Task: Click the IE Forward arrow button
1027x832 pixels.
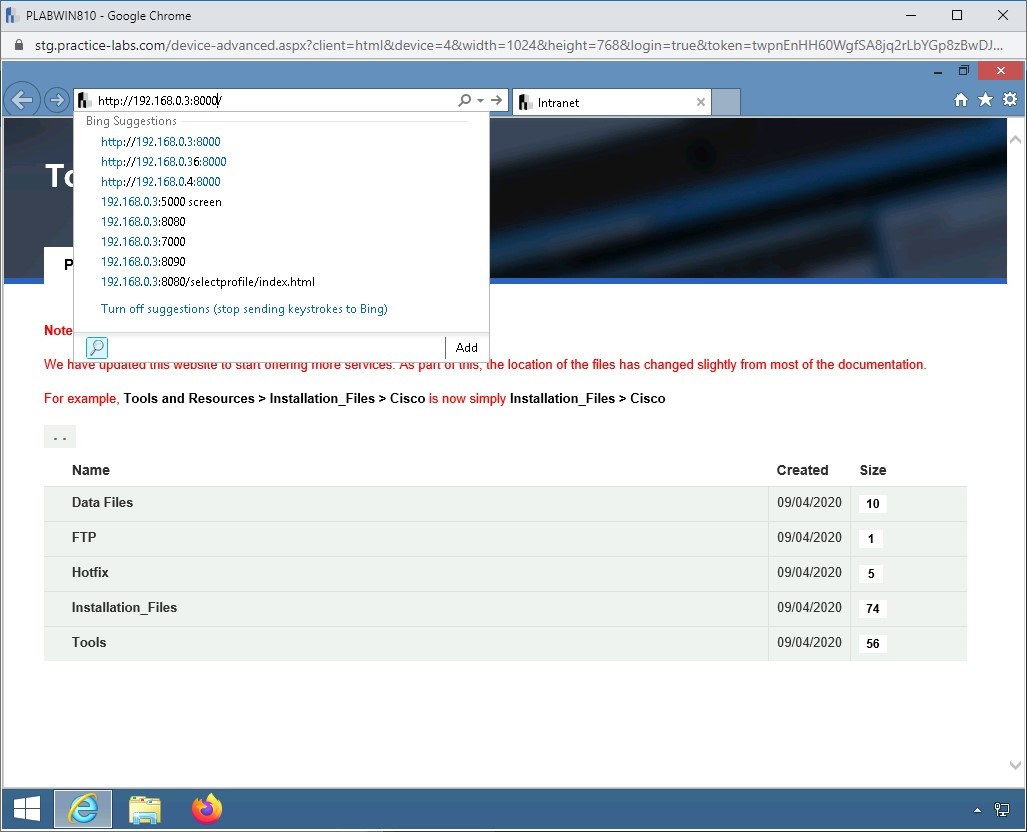Action: [56, 101]
